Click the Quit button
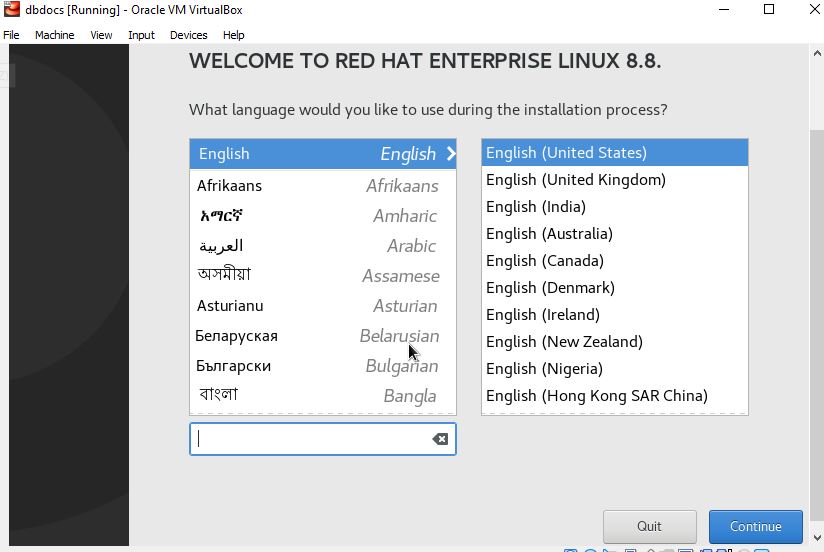 650,526
